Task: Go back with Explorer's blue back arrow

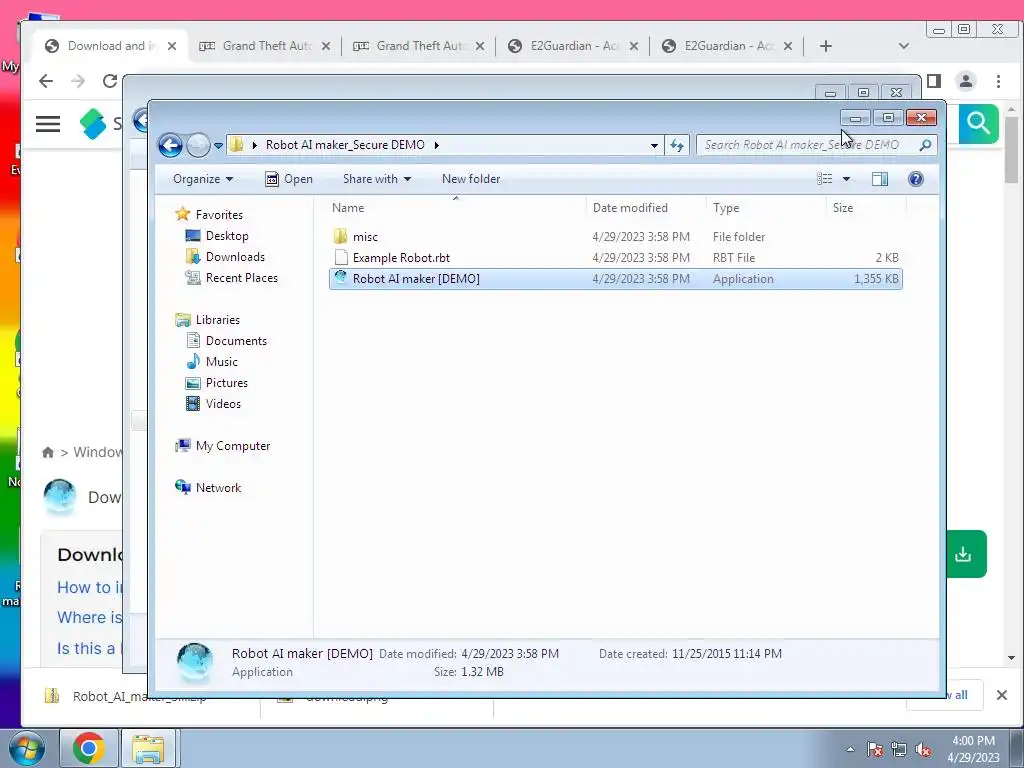Action: click(x=170, y=145)
